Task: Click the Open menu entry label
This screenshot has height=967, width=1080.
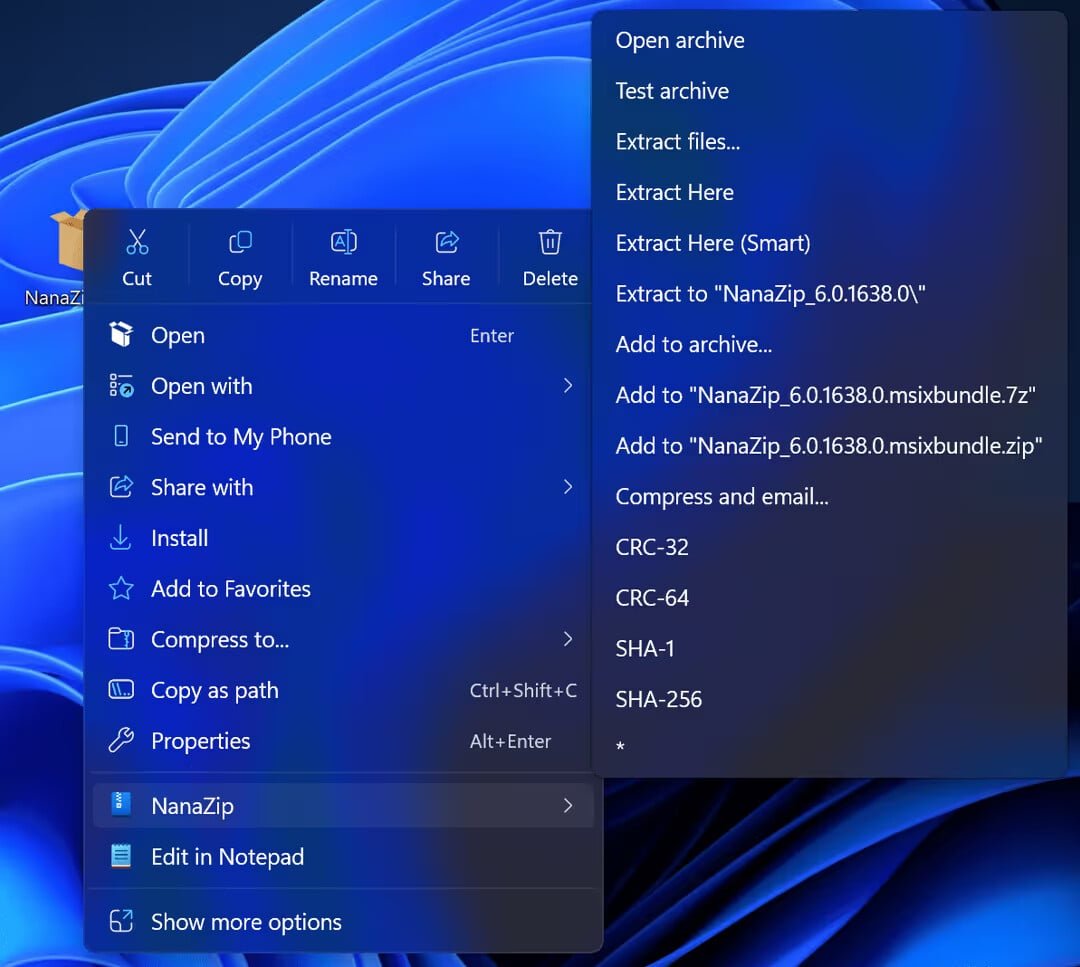Action: click(178, 335)
